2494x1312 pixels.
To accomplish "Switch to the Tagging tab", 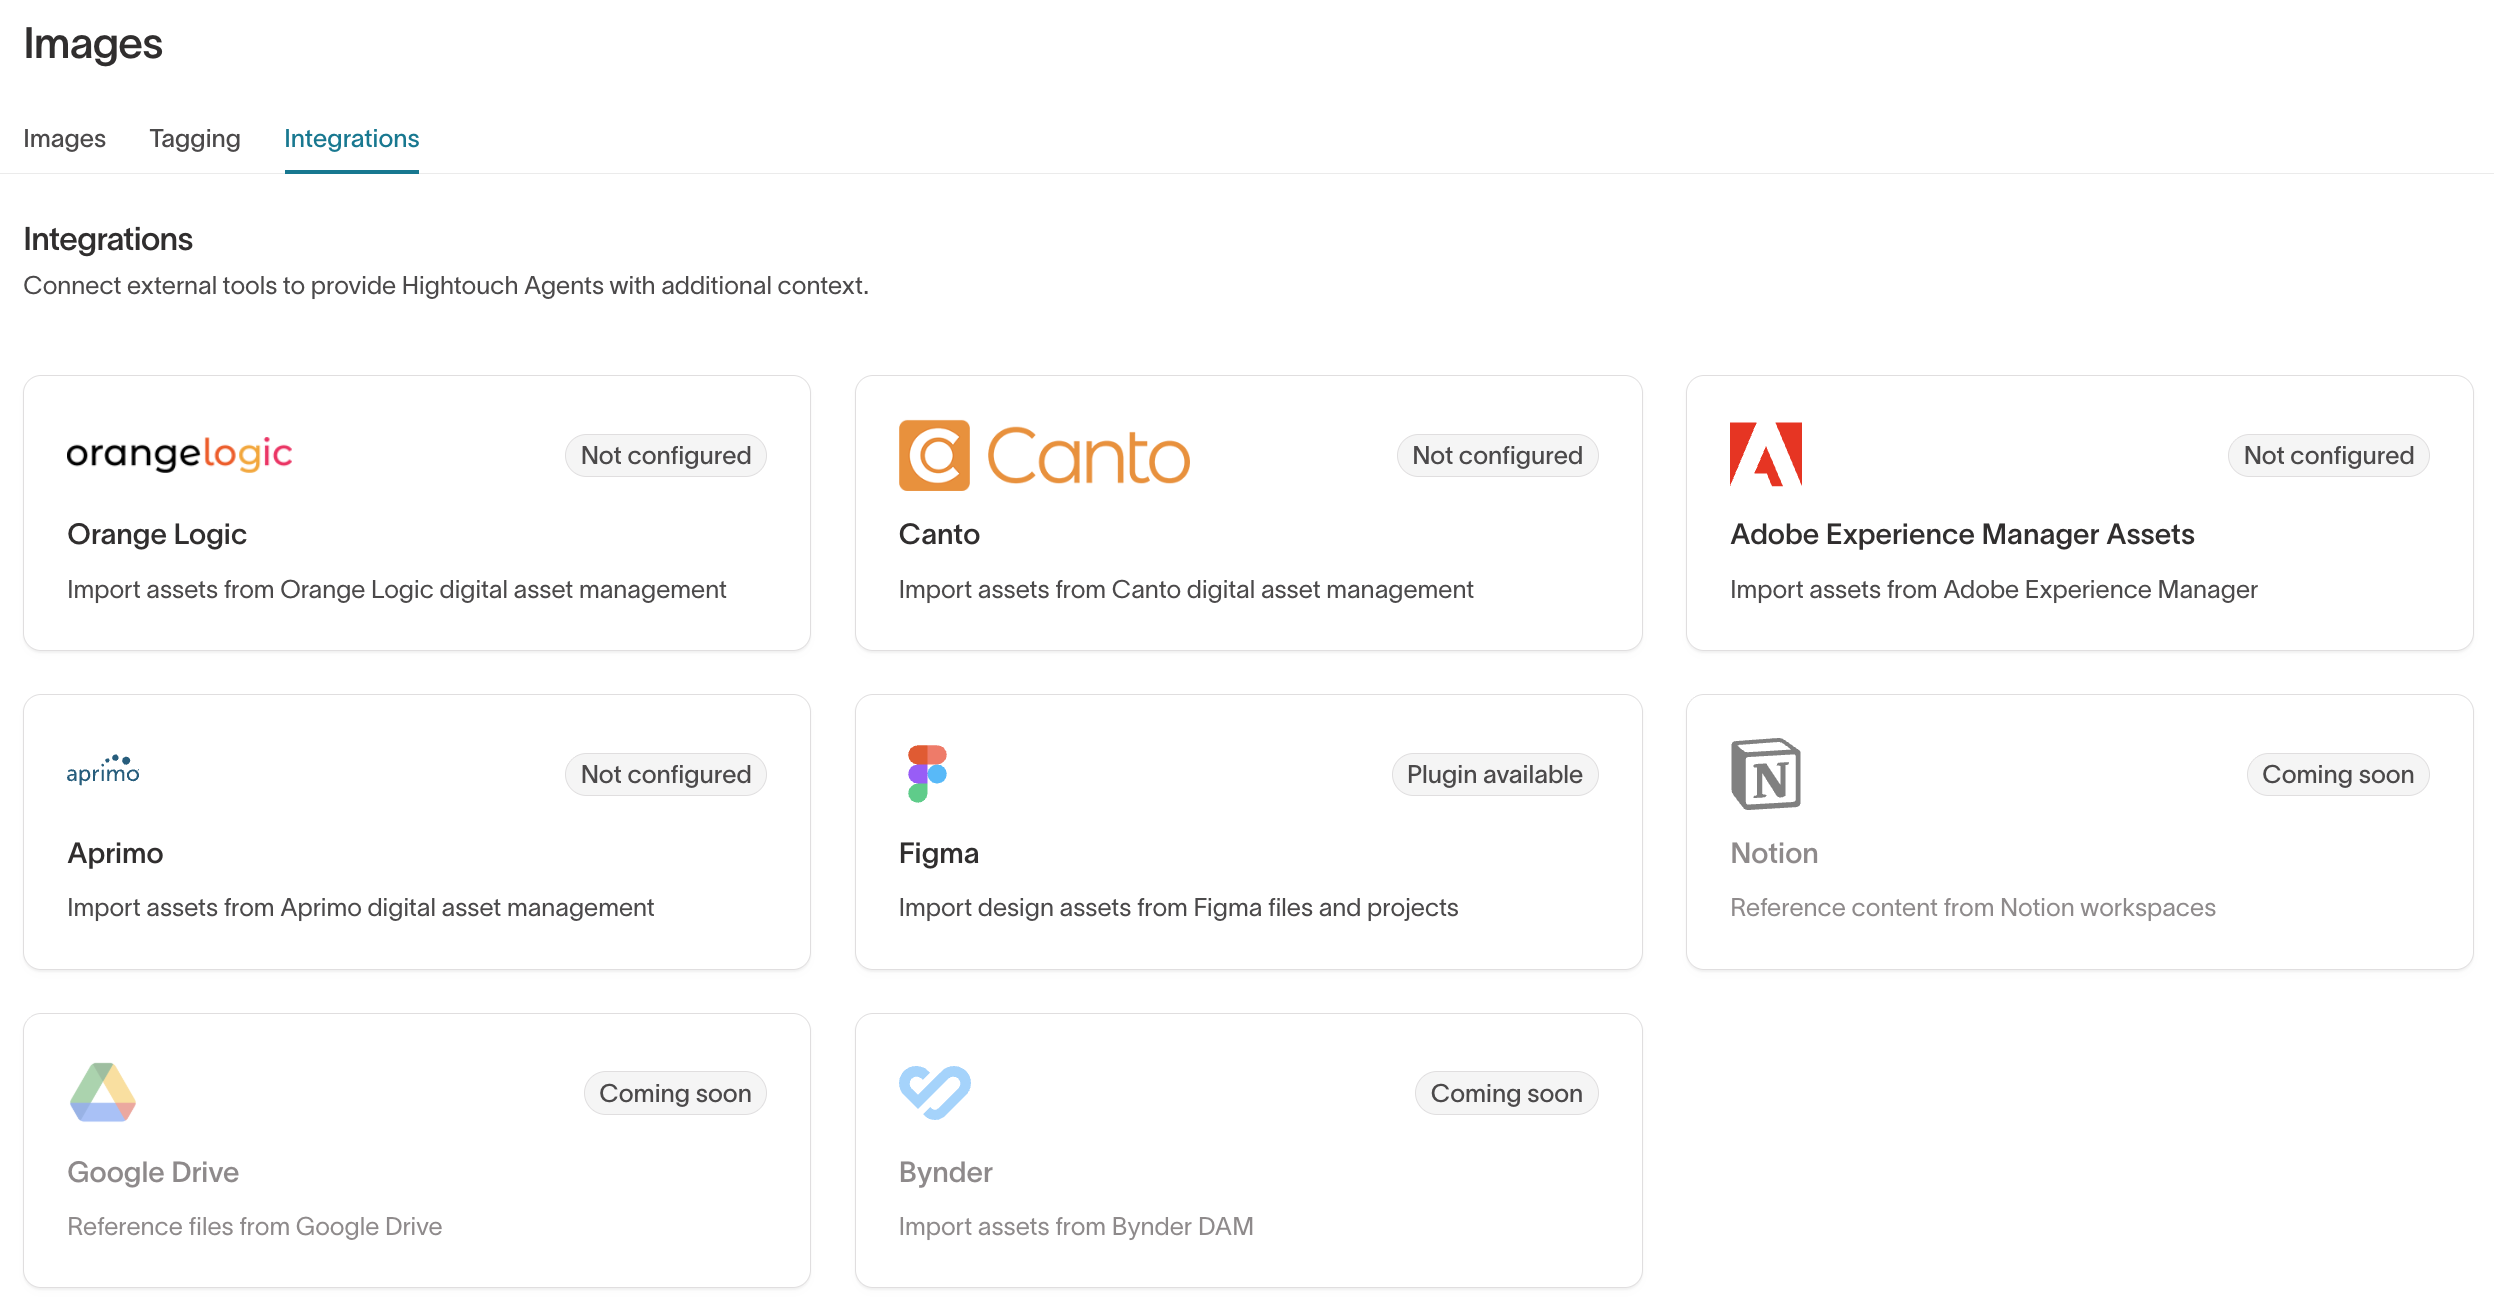I will pyautogui.click(x=195, y=139).
